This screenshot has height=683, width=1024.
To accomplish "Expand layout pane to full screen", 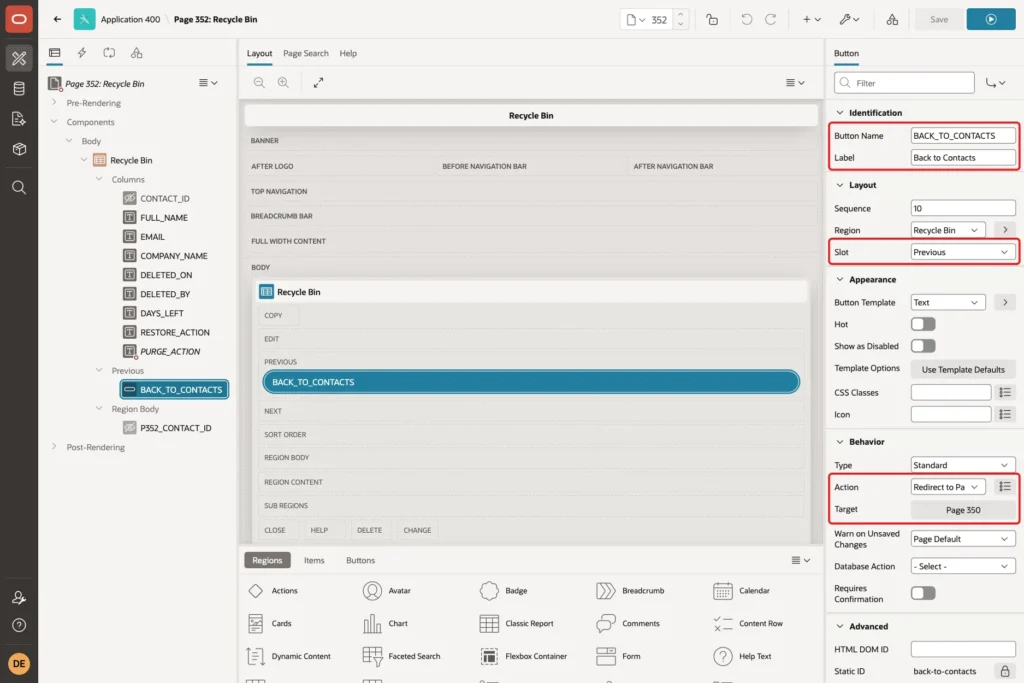I will 318,82.
